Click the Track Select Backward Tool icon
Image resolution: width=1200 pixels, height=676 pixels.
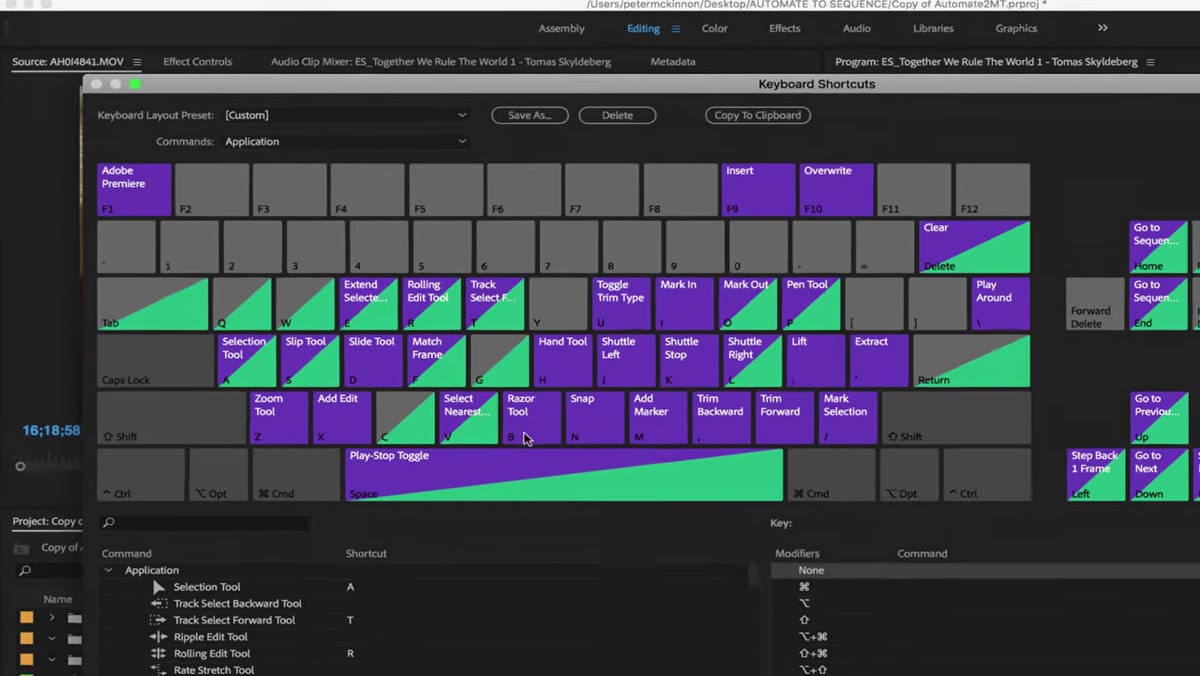[158, 604]
